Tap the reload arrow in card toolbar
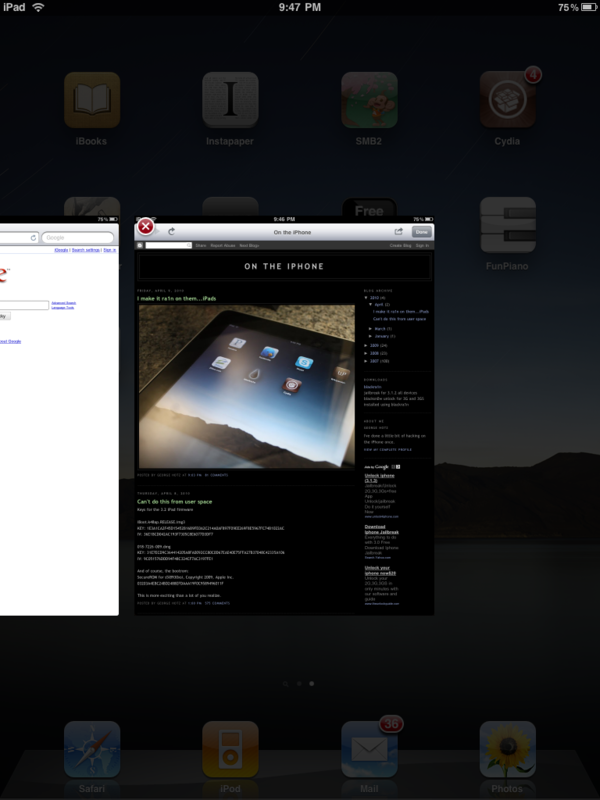The width and height of the screenshot is (600, 800). [171, 232]
